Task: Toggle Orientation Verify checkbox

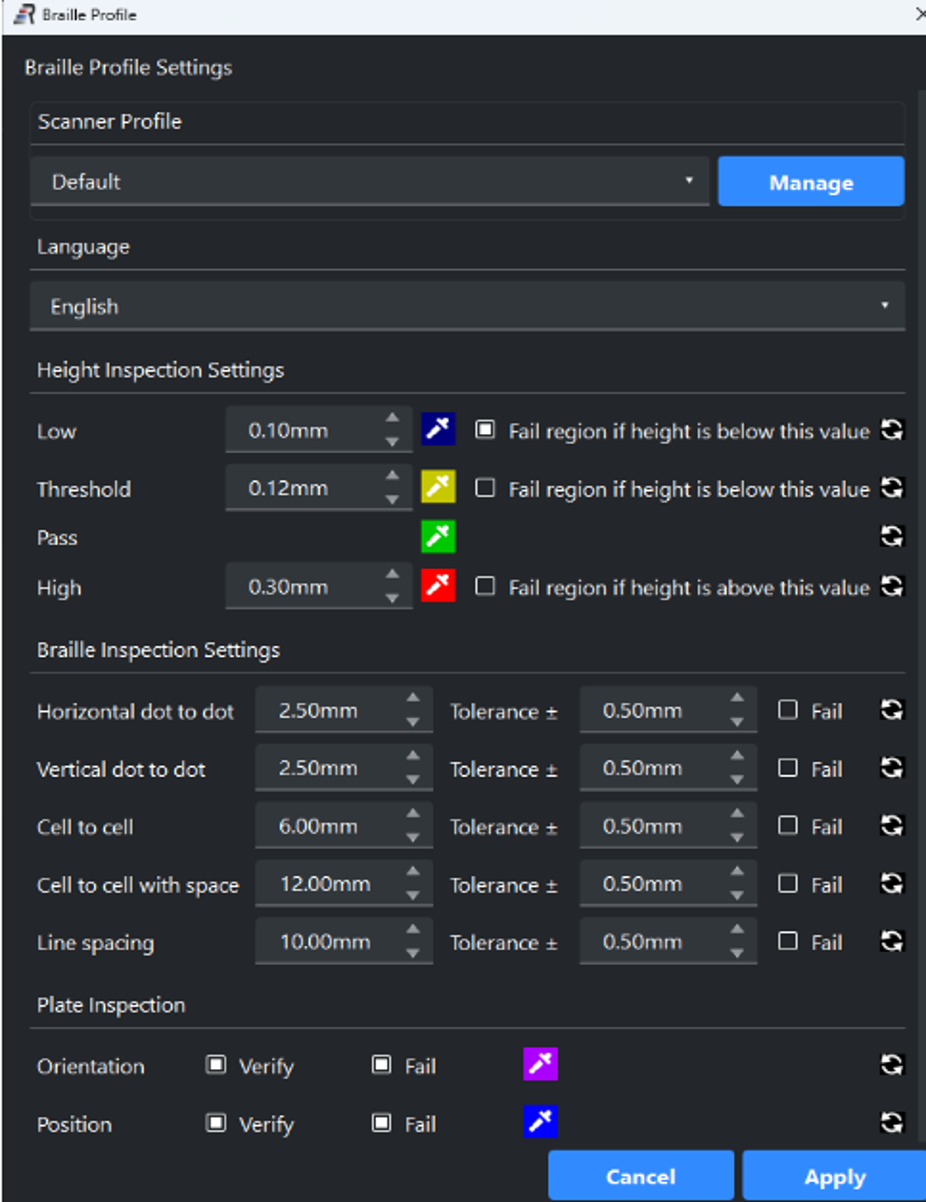Action: (x=216, y=1065)
